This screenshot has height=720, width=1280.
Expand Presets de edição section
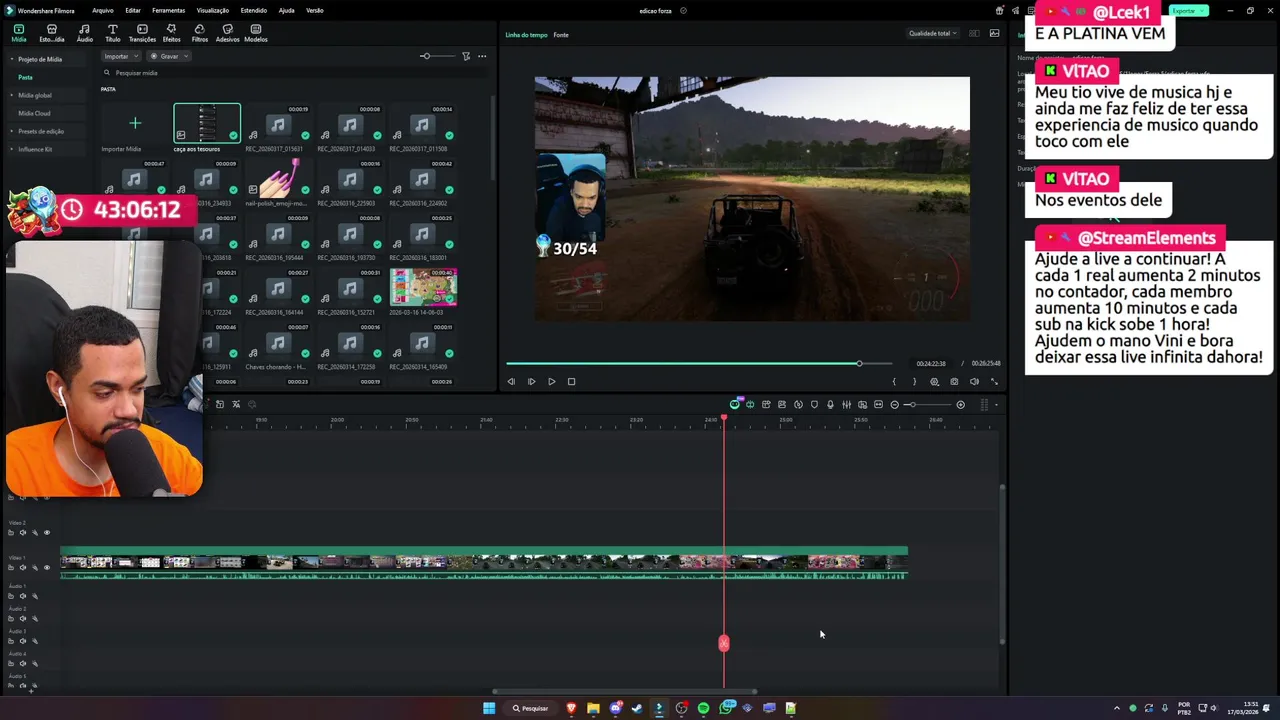(x=12, y=131)
